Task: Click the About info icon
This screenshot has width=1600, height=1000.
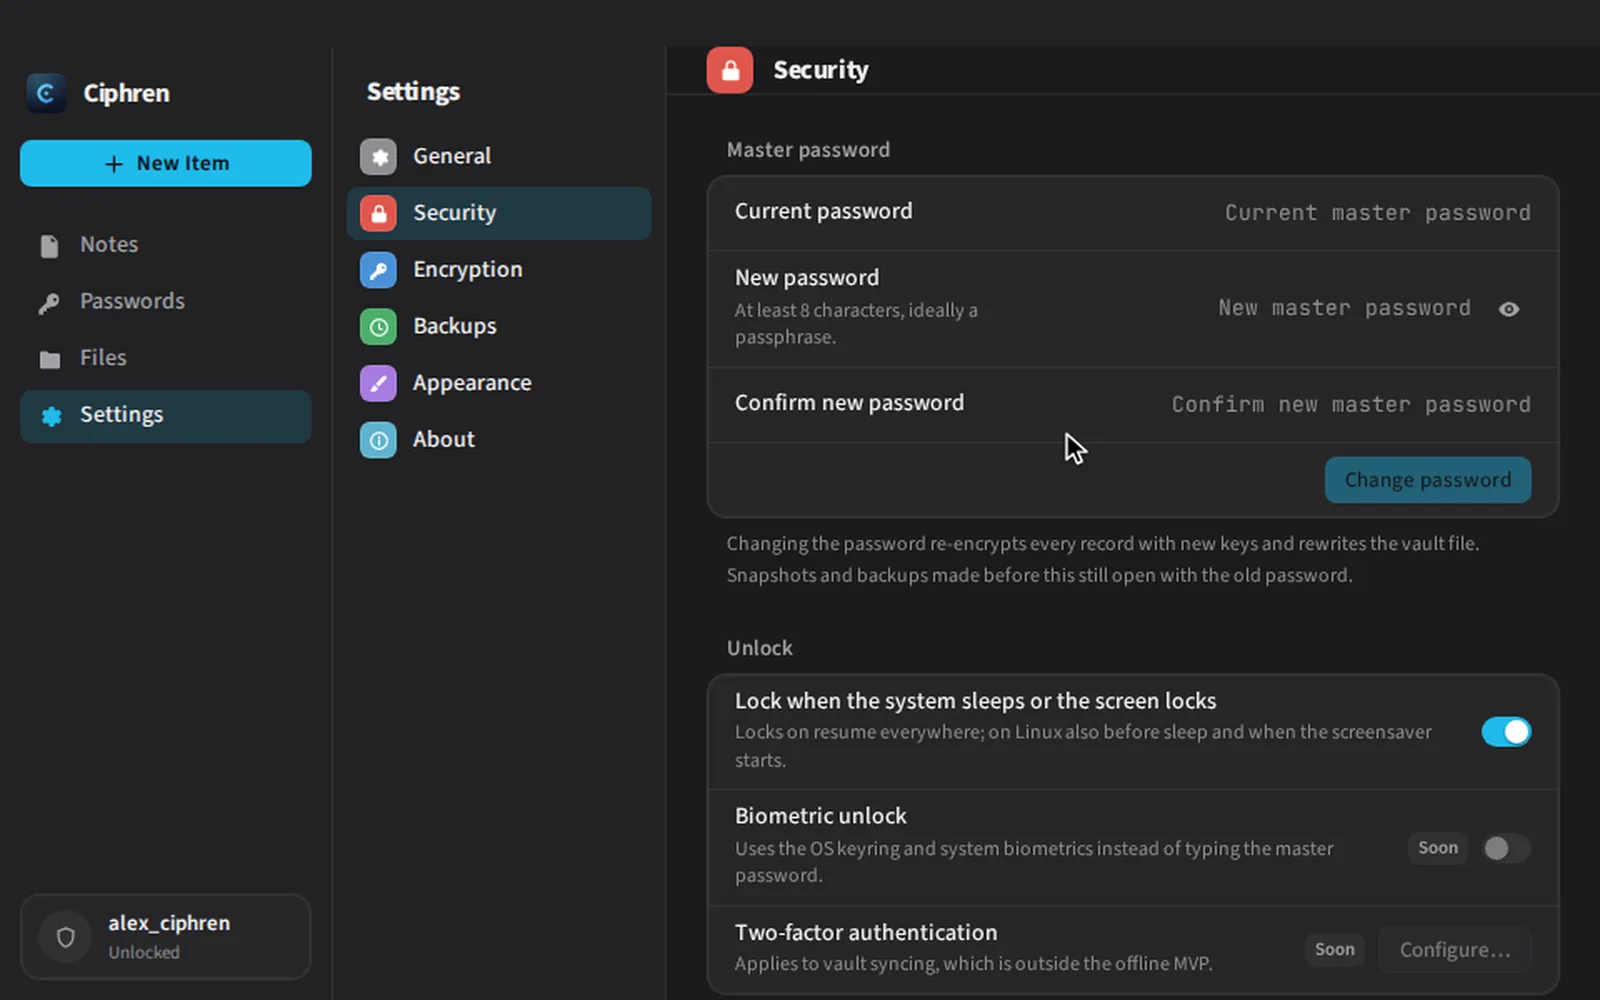Action: pyautogui.click(x=378, y=440)
